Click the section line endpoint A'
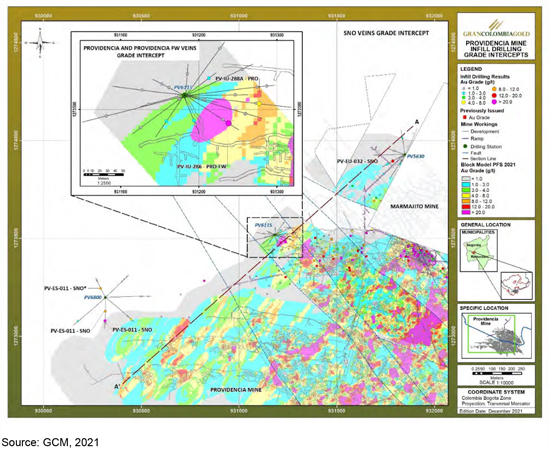 (117, 386)
